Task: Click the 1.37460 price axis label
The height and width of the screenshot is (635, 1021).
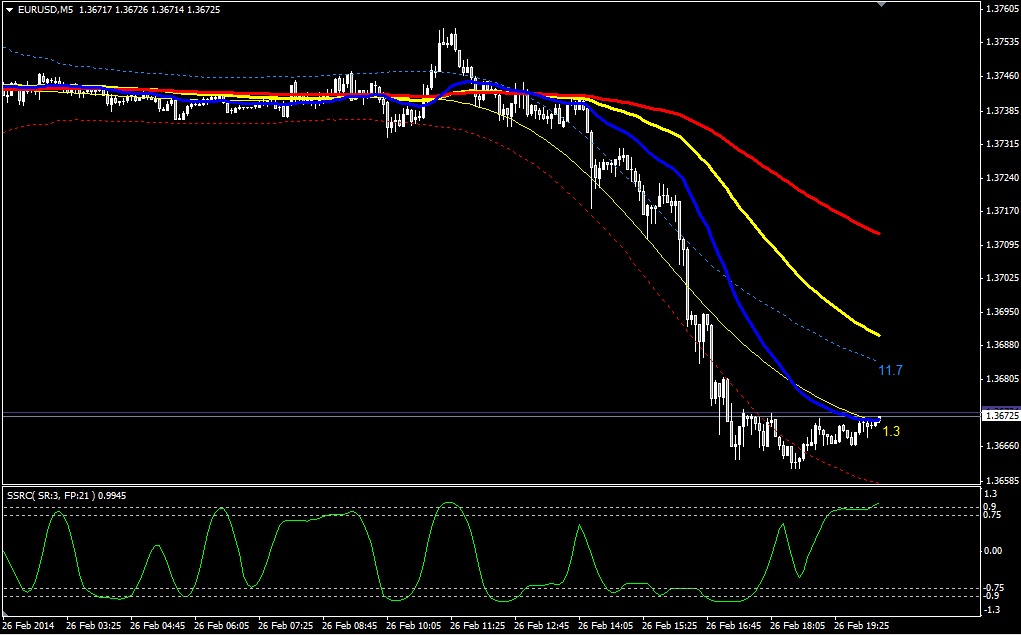Action: coord(1003,76)
